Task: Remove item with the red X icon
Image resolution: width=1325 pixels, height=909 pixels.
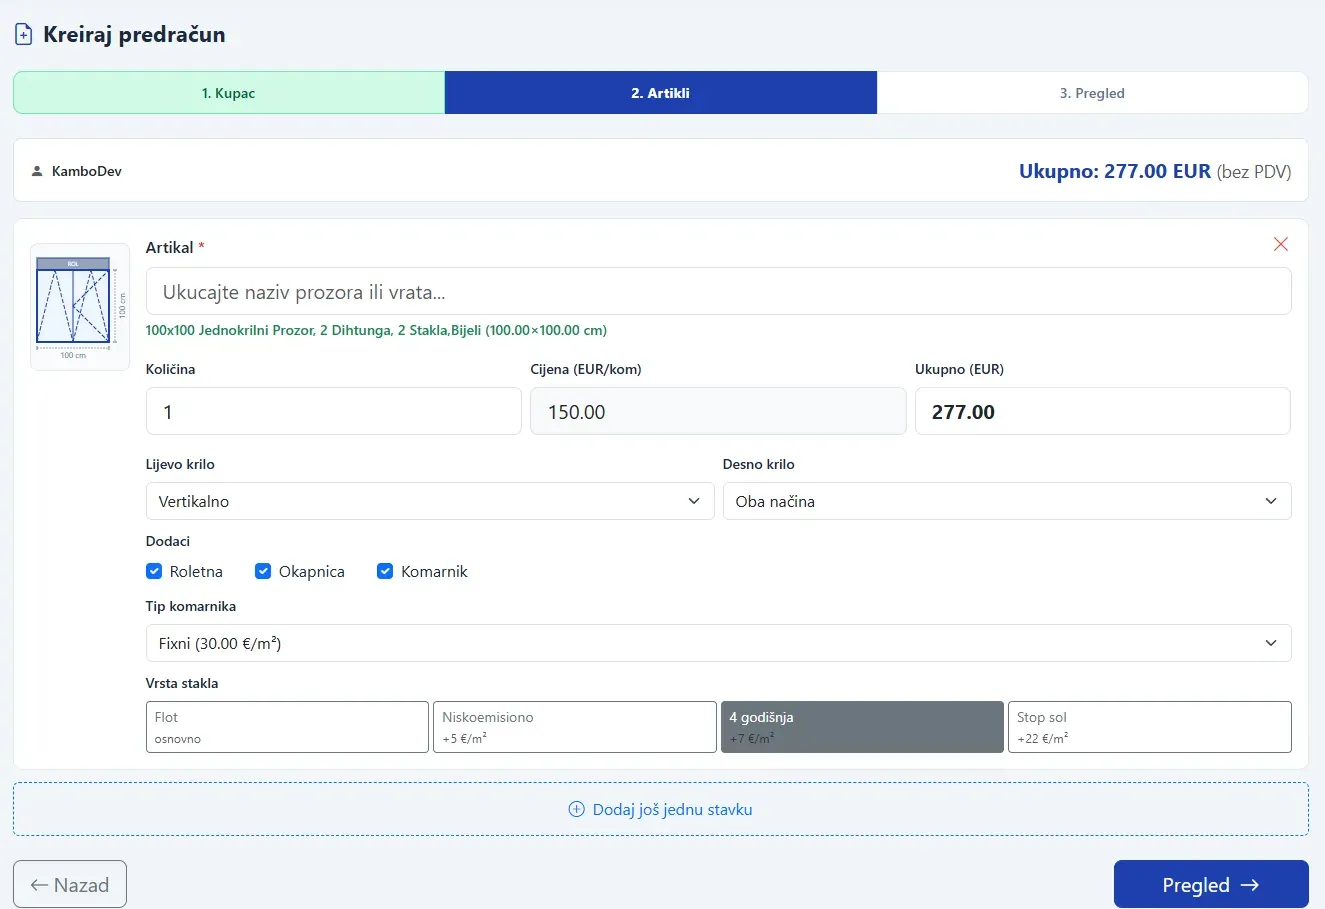Action: pos(1280,244)
